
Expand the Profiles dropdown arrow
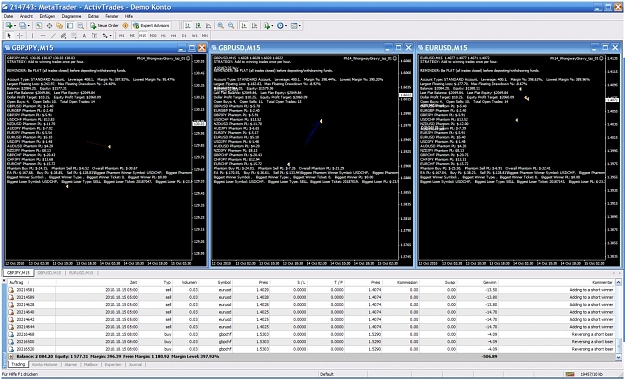pyautogui.click(x=28, y=26)
